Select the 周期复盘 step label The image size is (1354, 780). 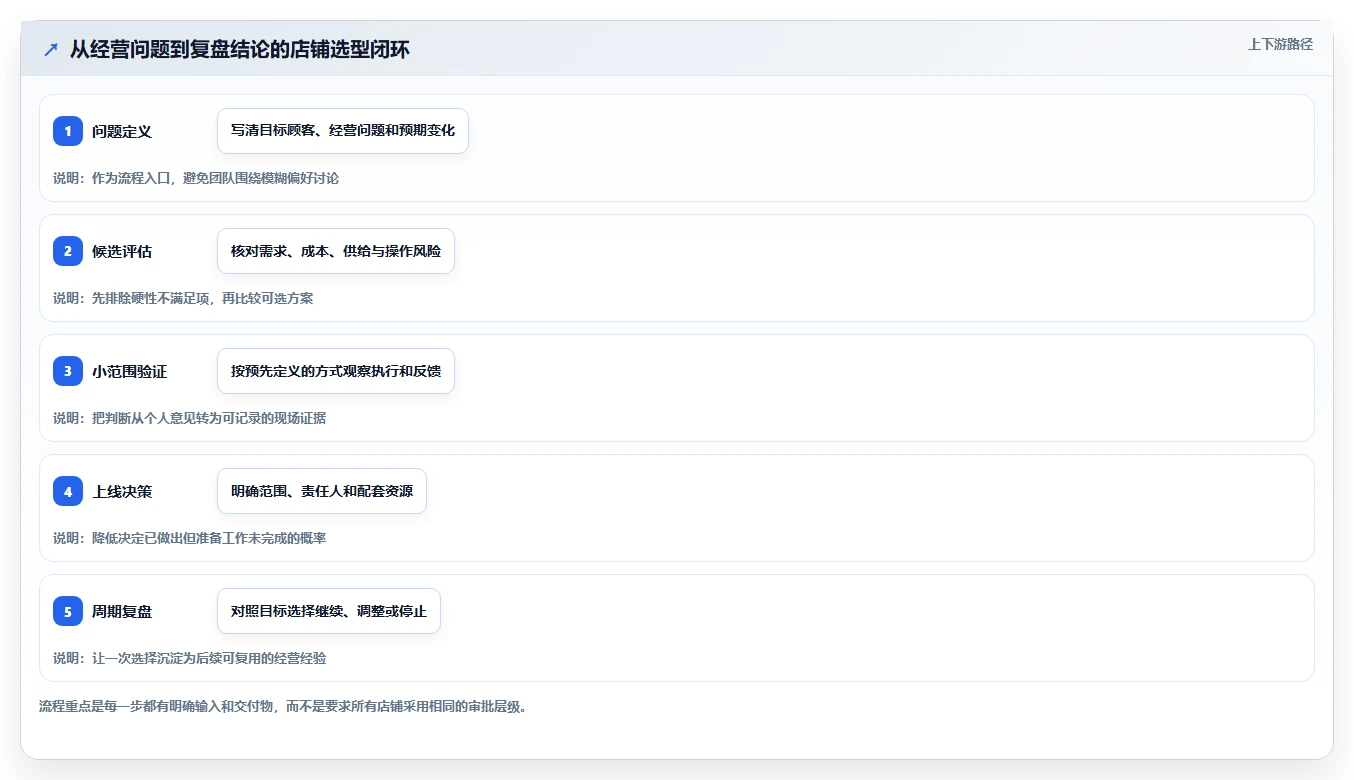(122, 611)
